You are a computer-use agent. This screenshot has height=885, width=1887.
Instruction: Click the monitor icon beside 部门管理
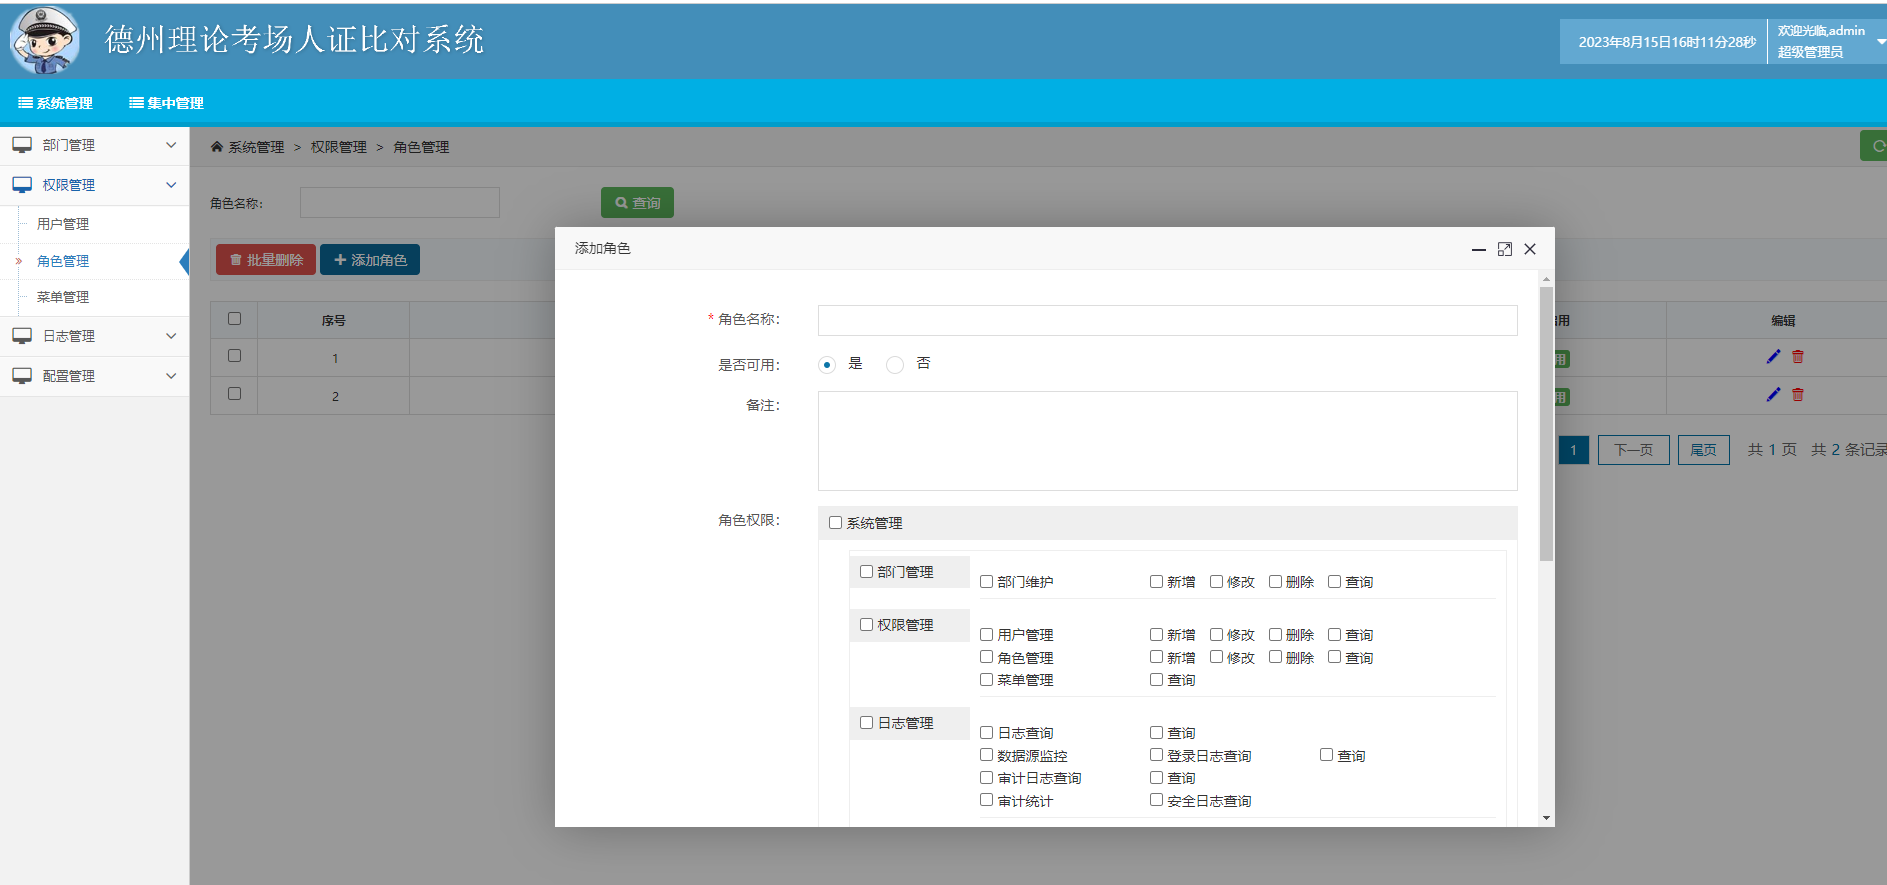[22, 145]
